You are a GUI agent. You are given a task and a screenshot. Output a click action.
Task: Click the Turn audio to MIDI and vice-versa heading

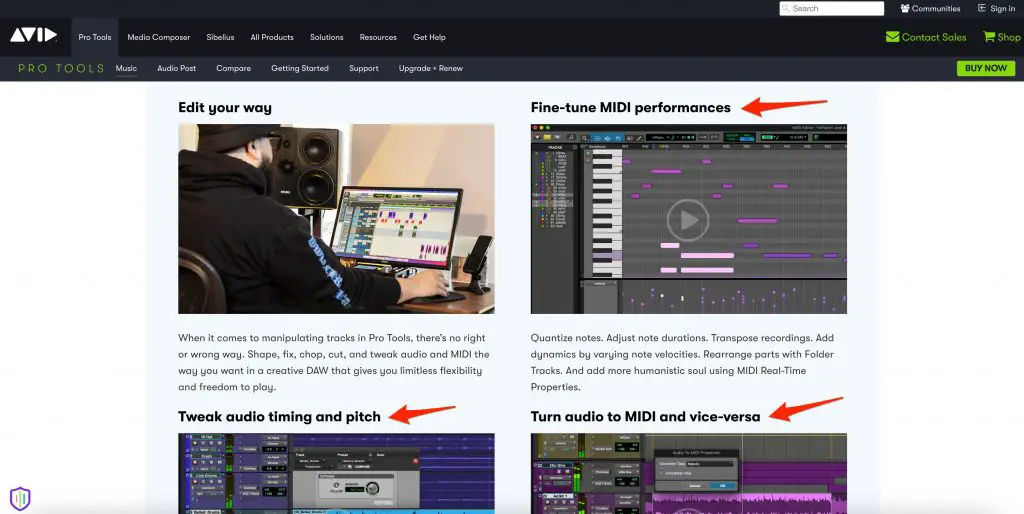(645, 417)
